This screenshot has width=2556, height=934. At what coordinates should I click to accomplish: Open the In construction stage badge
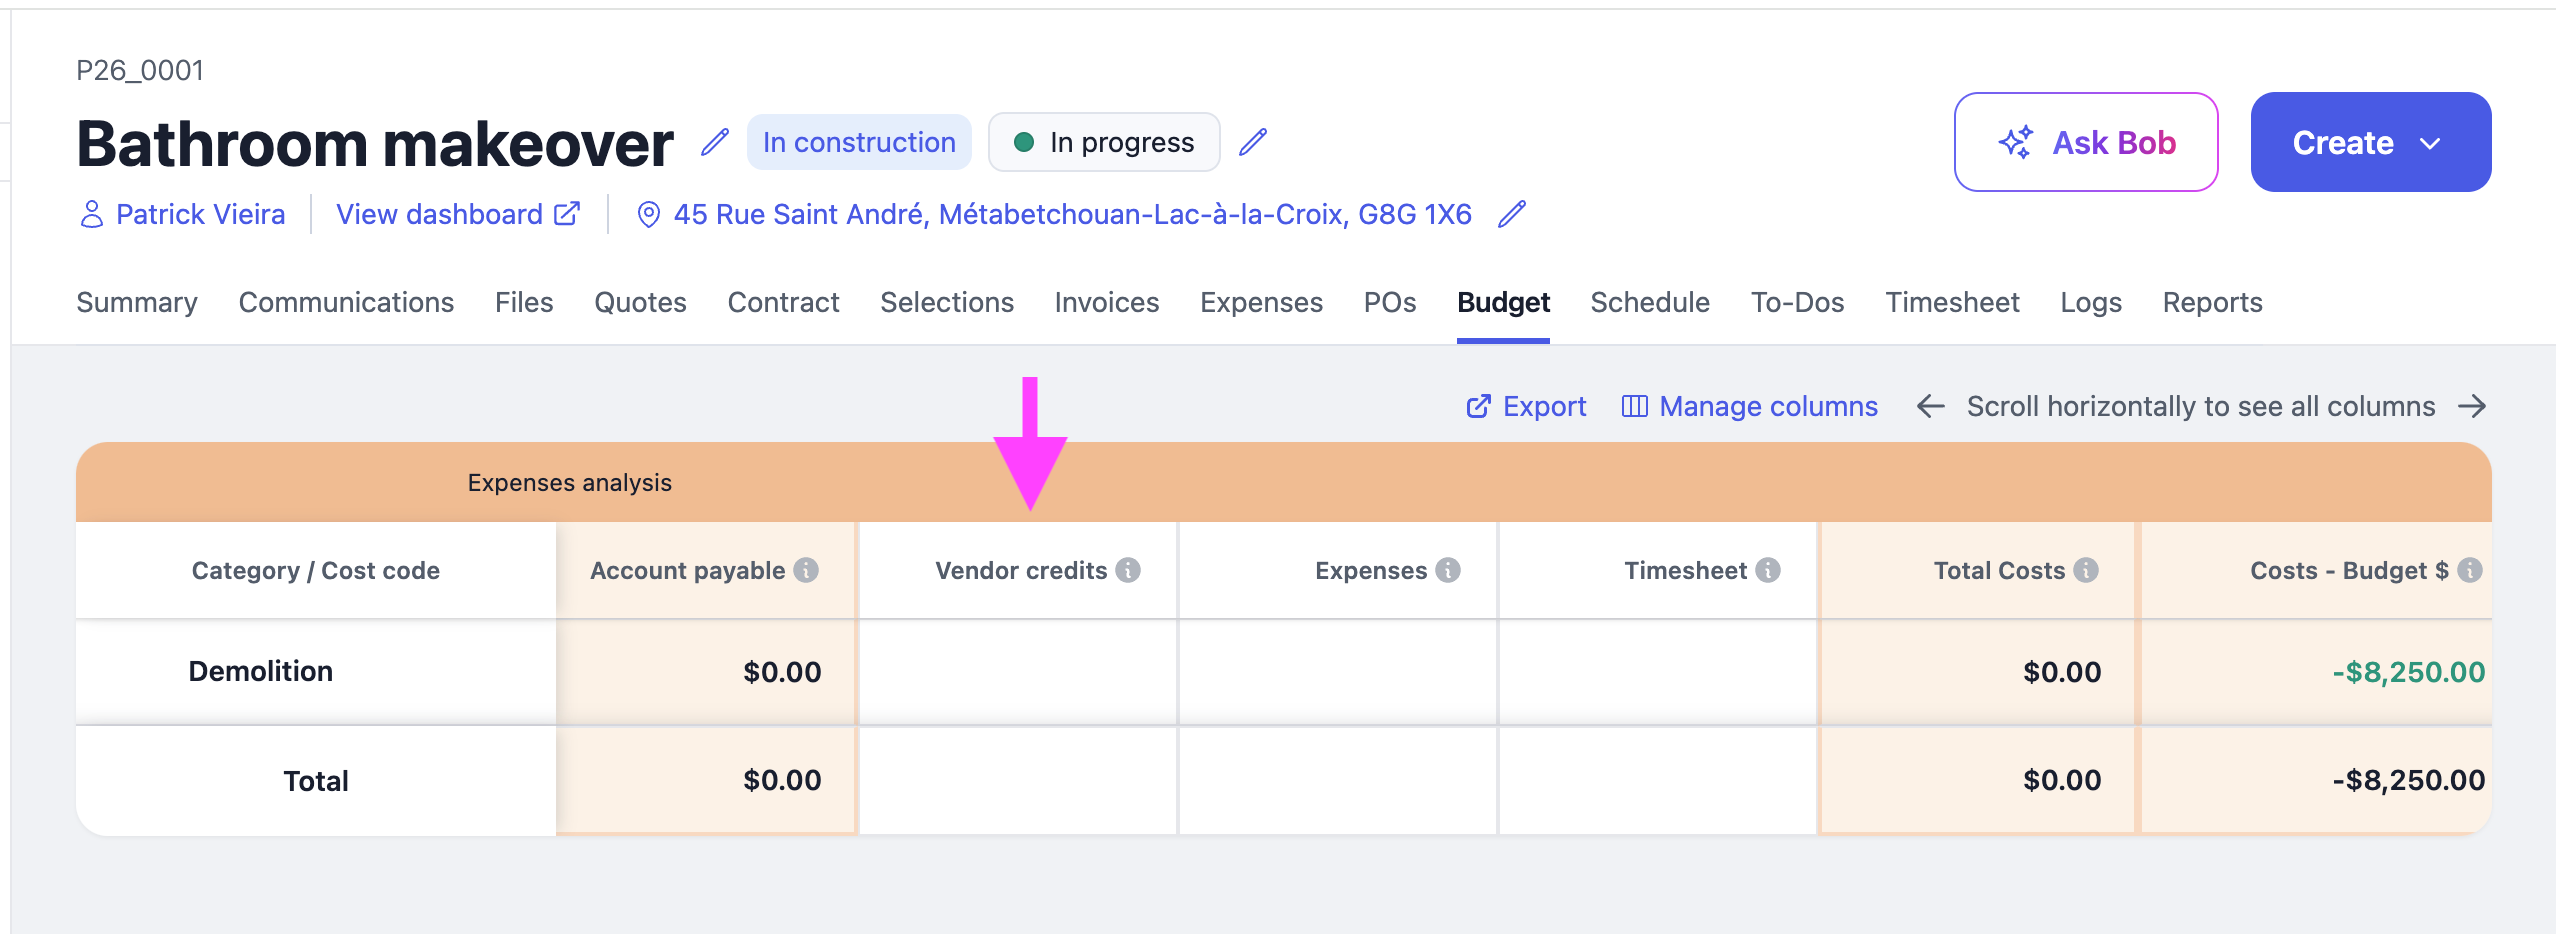[859, 142]
